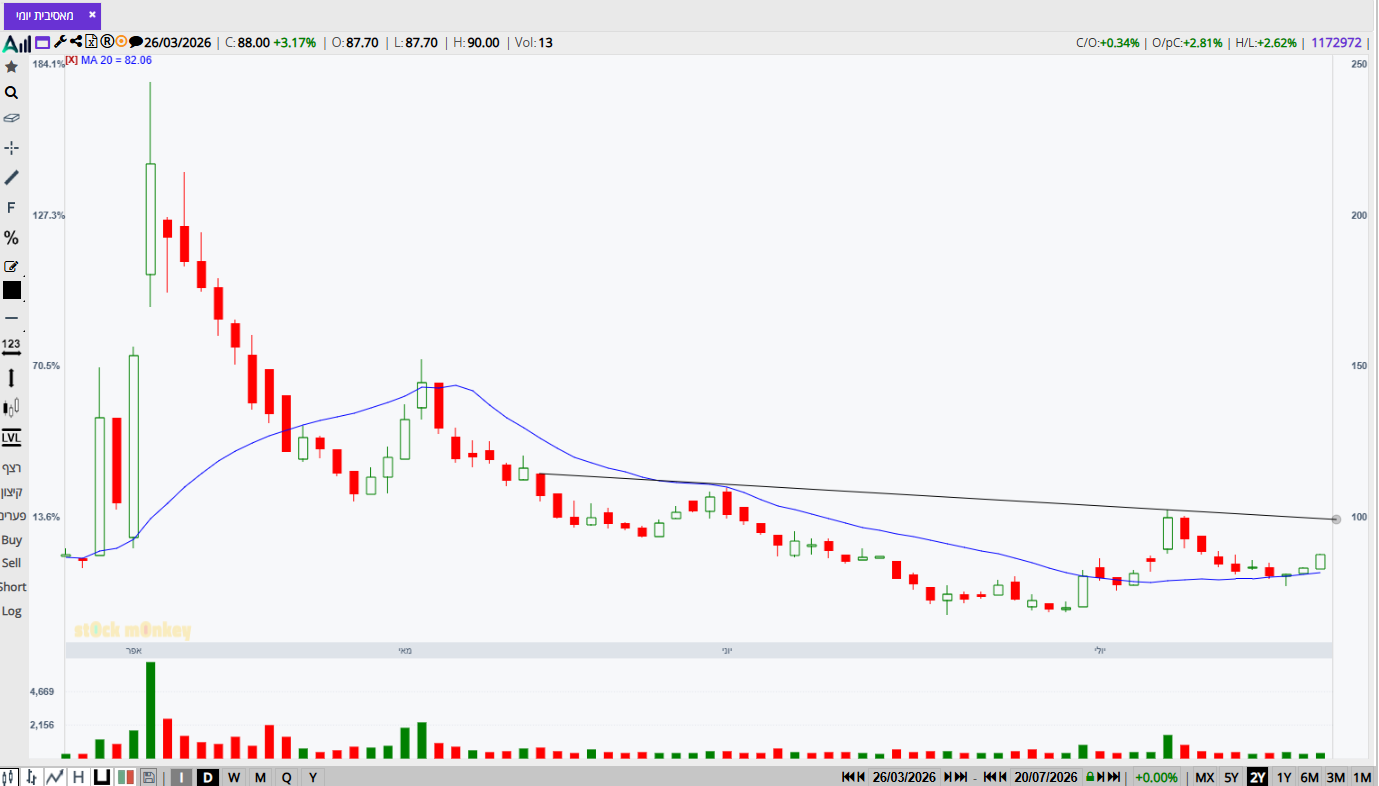The image size is (1379, 786).
Task: Toggle the Log scale option
Action: (x=11, y=611)
